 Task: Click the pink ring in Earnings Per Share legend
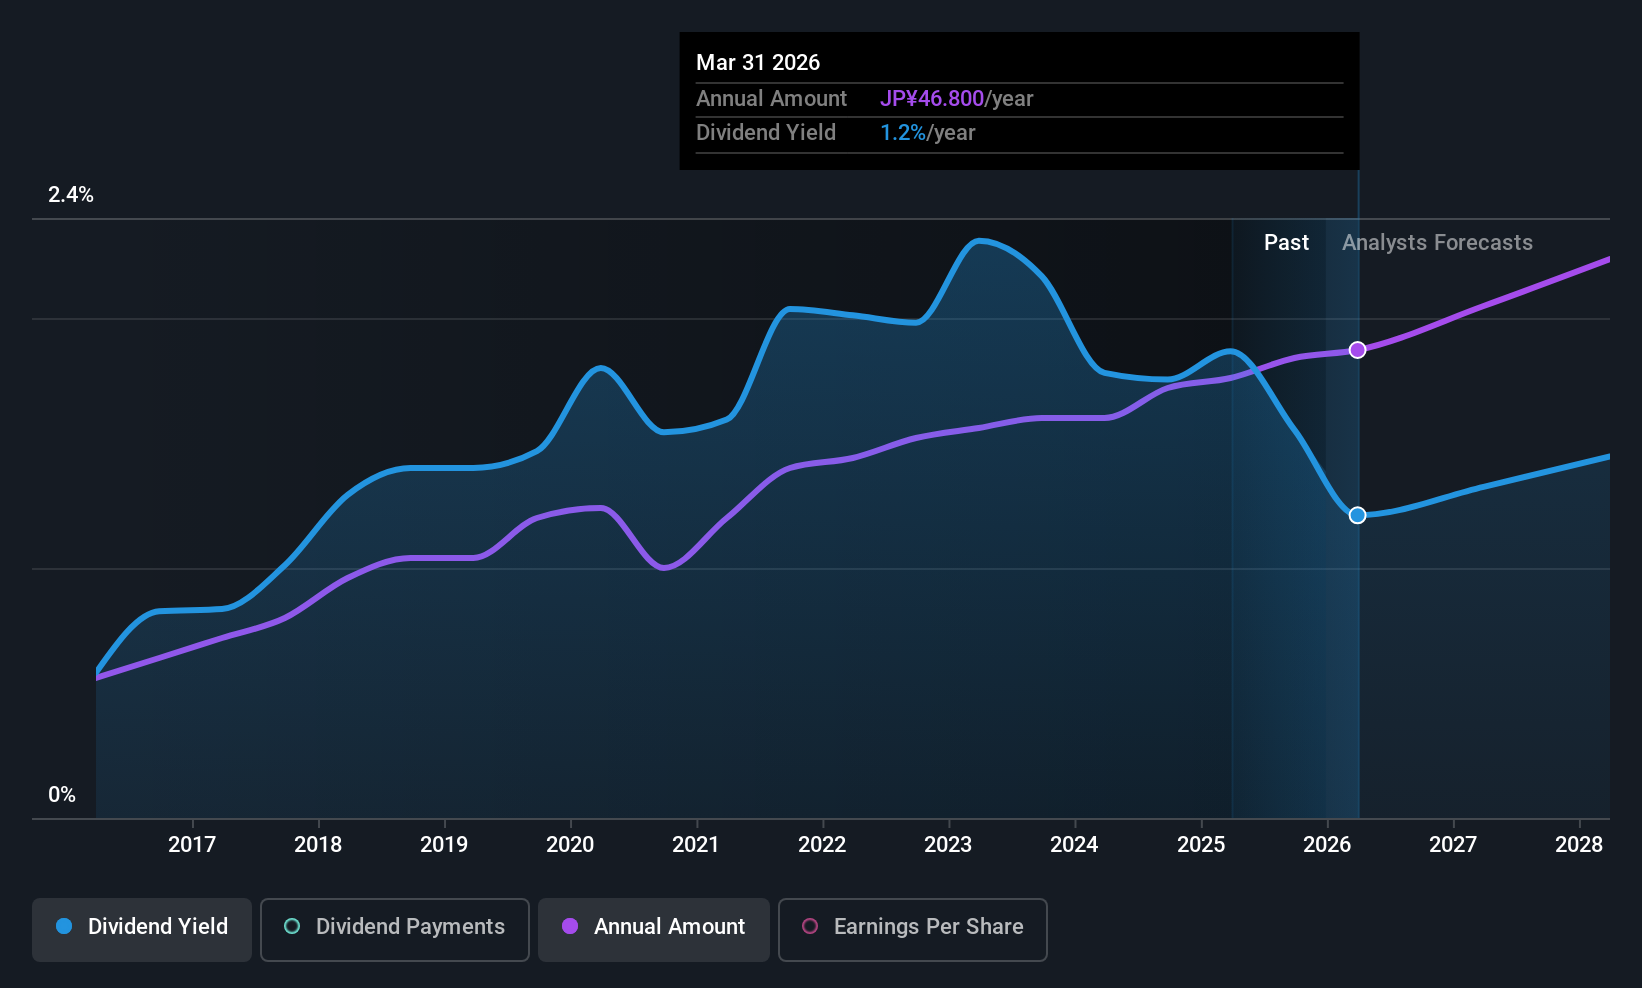point(810,926)
